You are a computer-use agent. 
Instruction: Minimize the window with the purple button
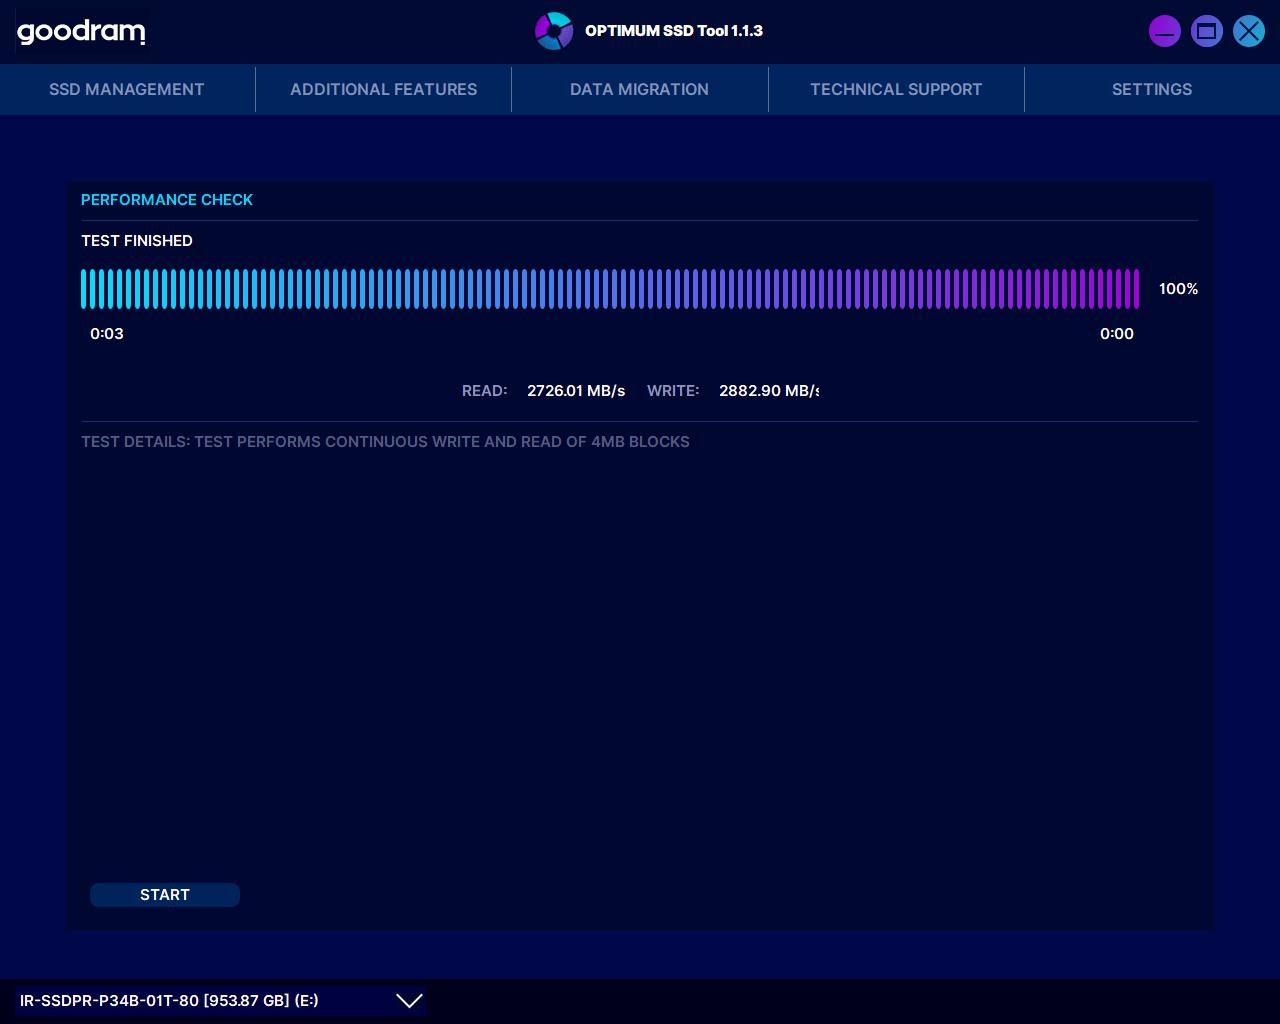coord(1164,31)
